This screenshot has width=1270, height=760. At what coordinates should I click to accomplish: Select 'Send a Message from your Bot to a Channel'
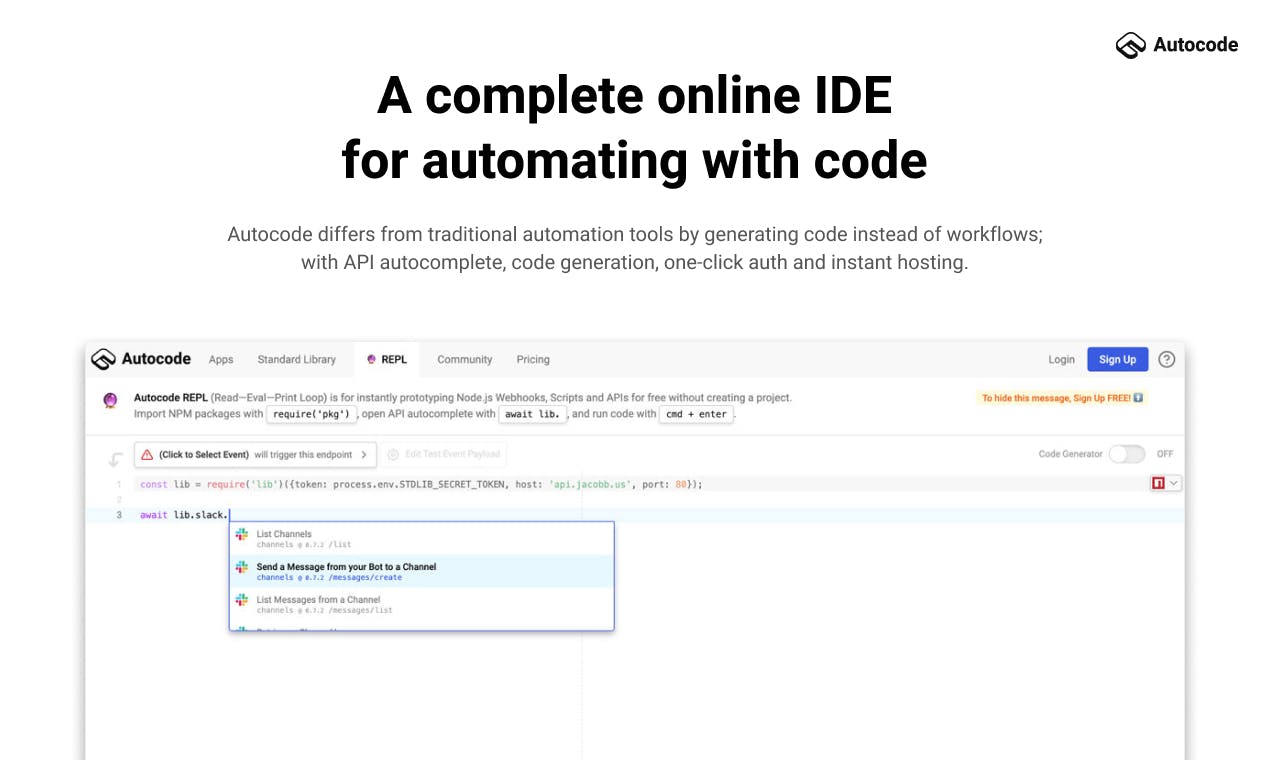[x=421, y=572]
